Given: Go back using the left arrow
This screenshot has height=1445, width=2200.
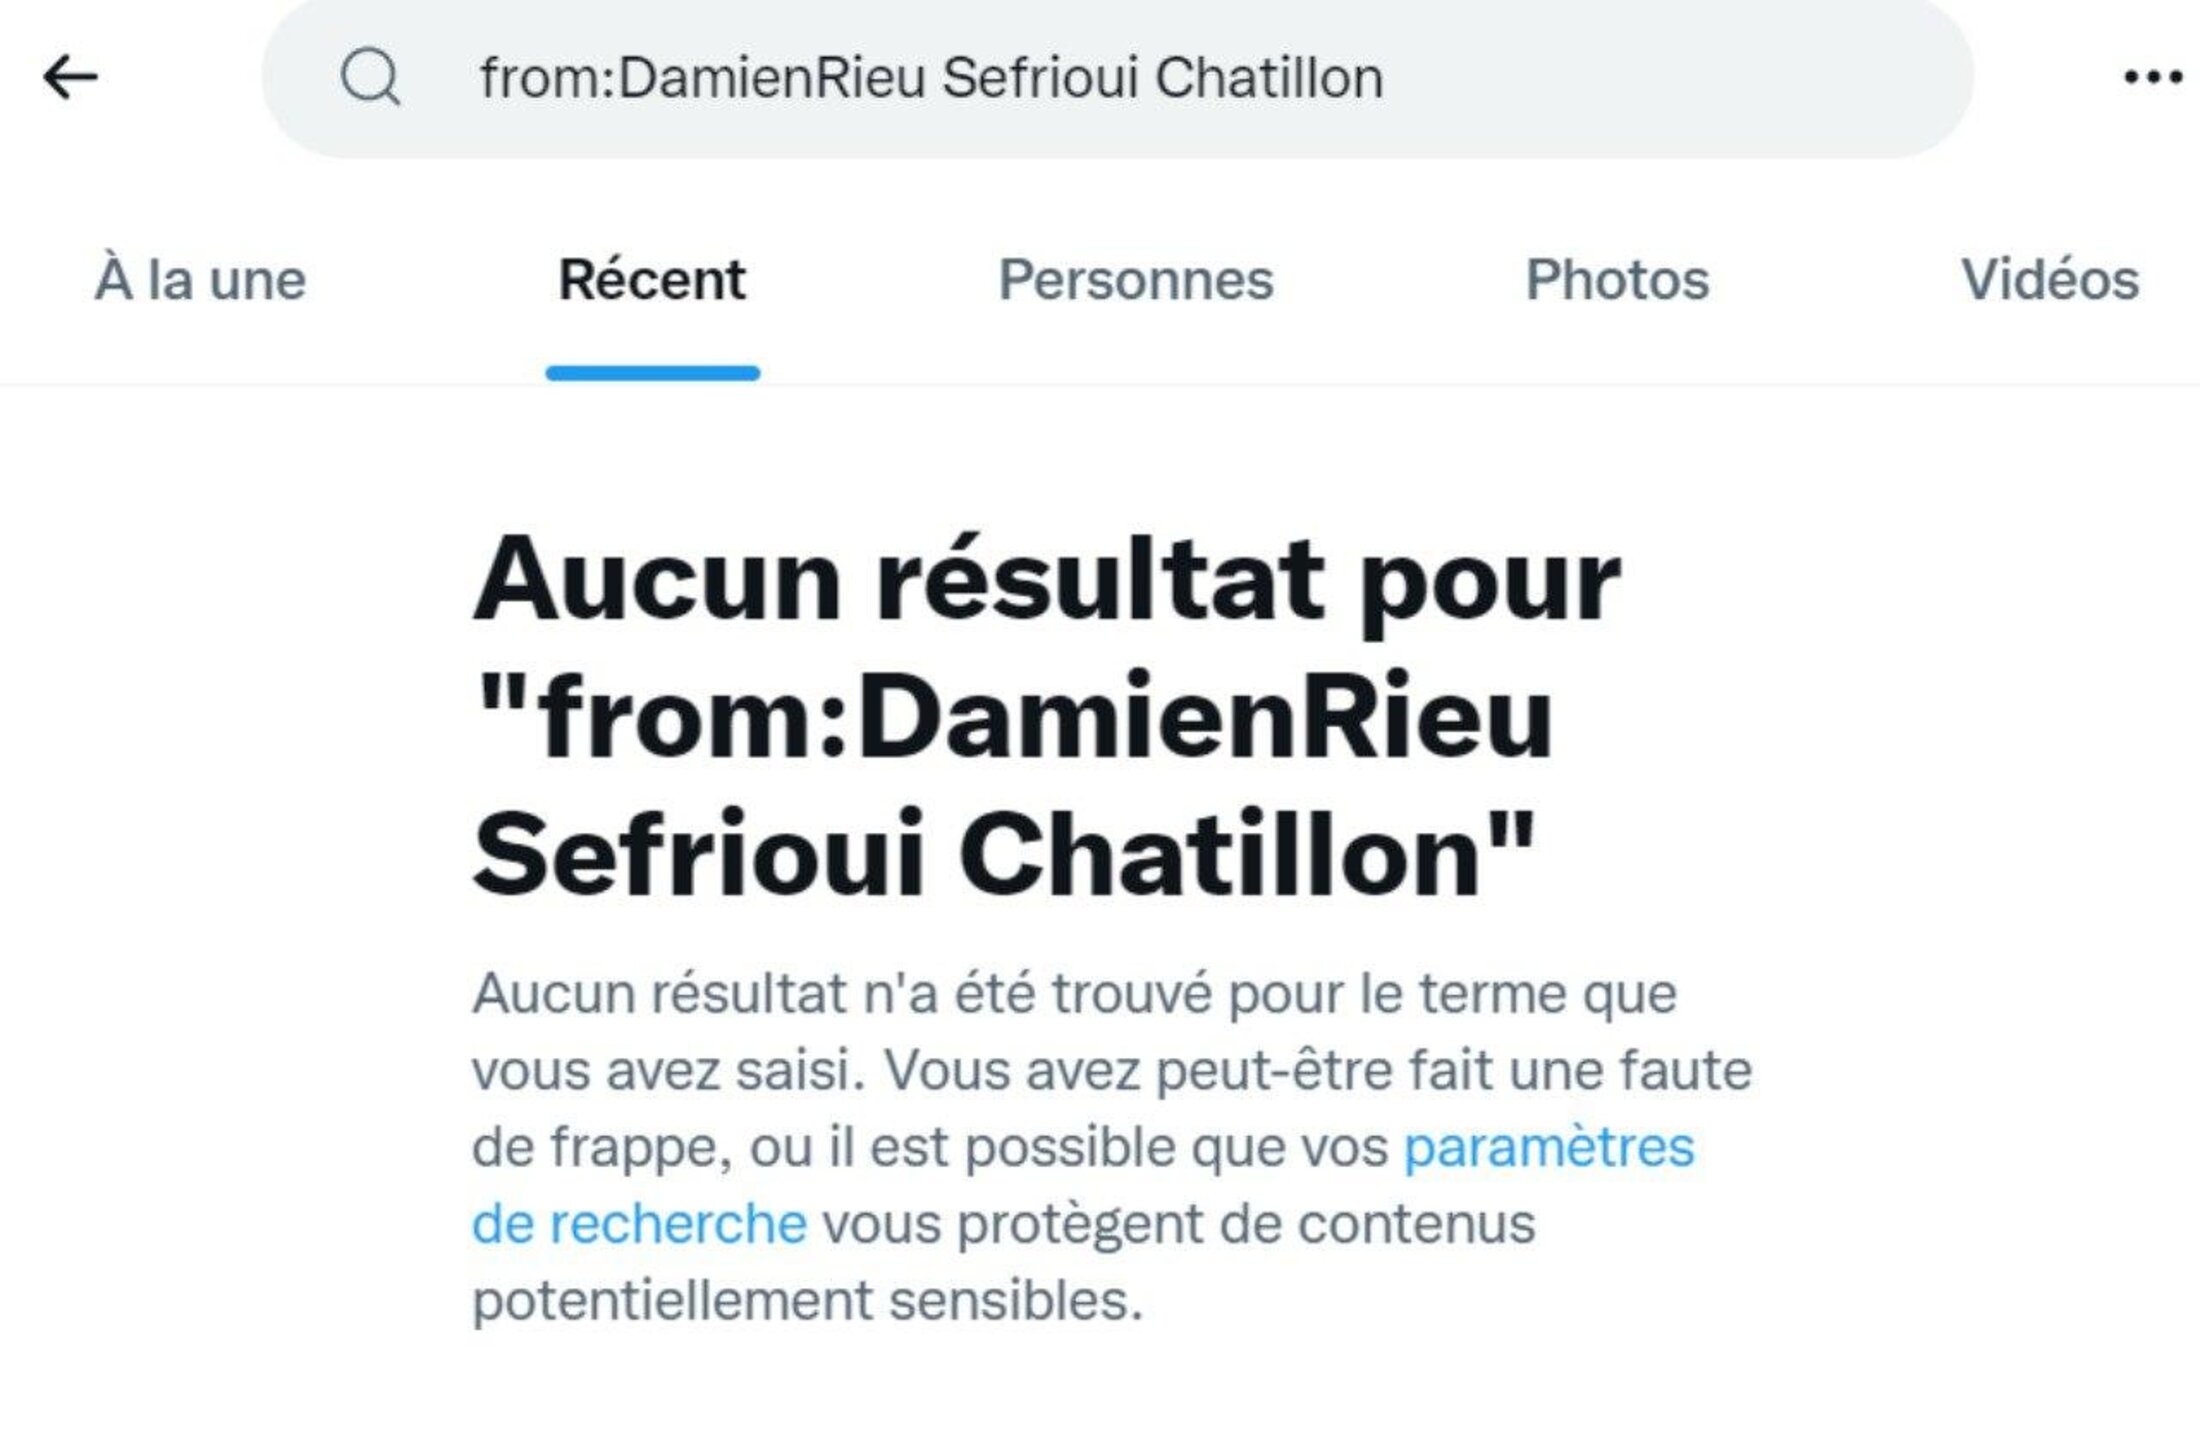Looking at the screenshot, I should coord(70,77).
